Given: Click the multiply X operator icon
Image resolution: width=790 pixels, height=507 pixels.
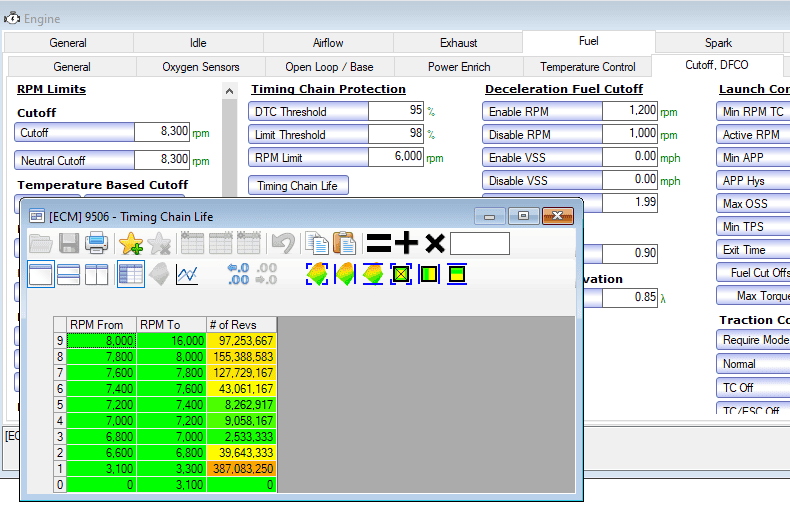Looking at the screenshot, I should [x=435, y=243].
